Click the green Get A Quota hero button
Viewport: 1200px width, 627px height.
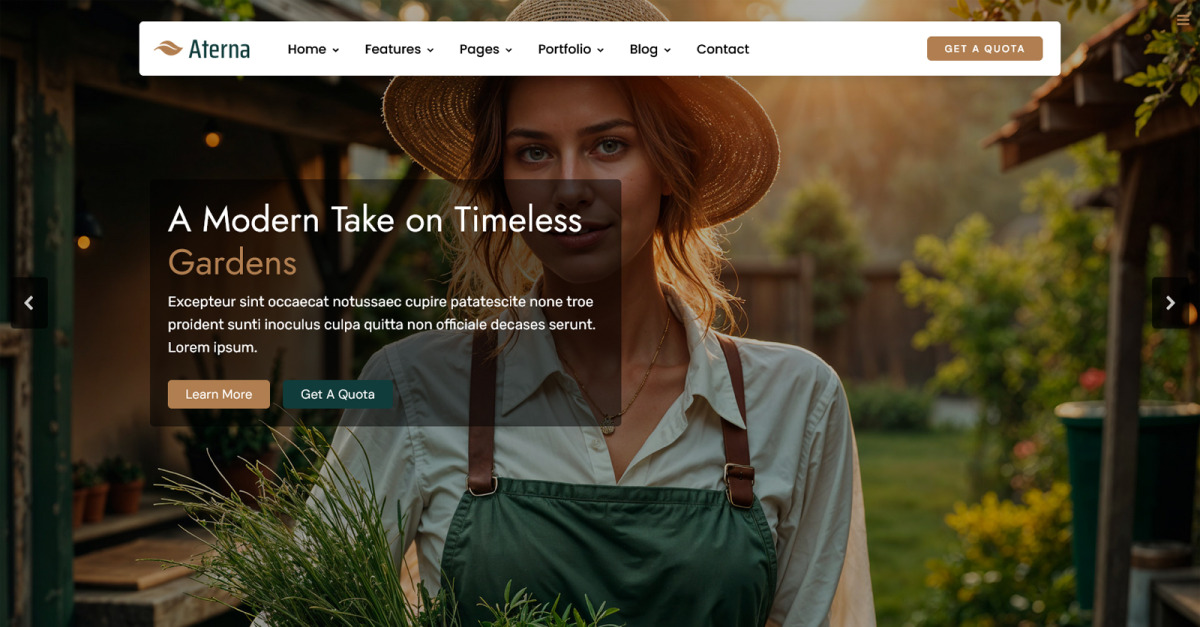pos(338,394)
